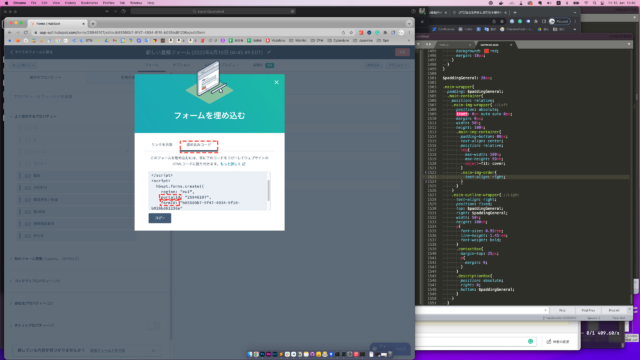This screenshot has width=640, height=360.
Task: Click the share icon in HubSpot address bar
Action: [343, 32]
